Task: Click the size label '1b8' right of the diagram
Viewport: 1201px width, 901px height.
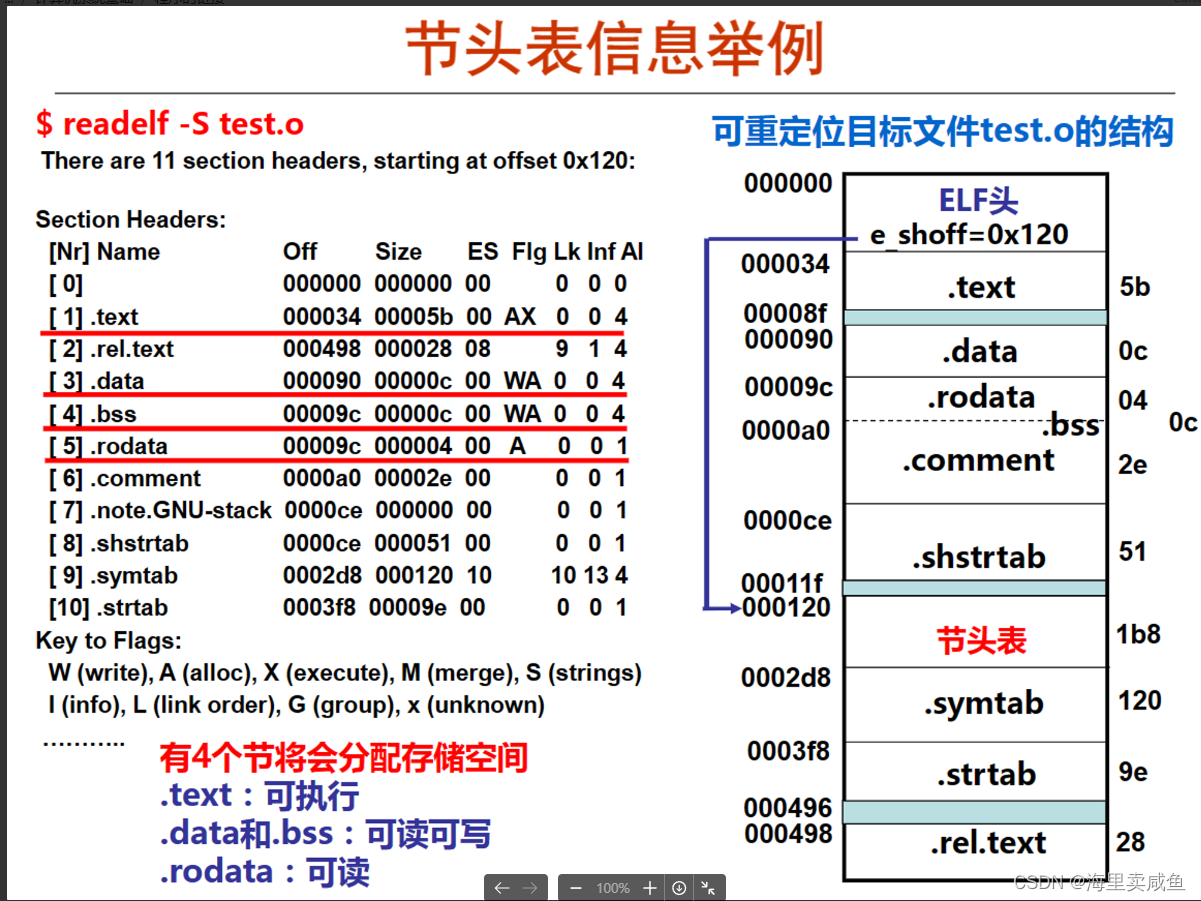Action: pyautogui.click(x=1138, y=634)
